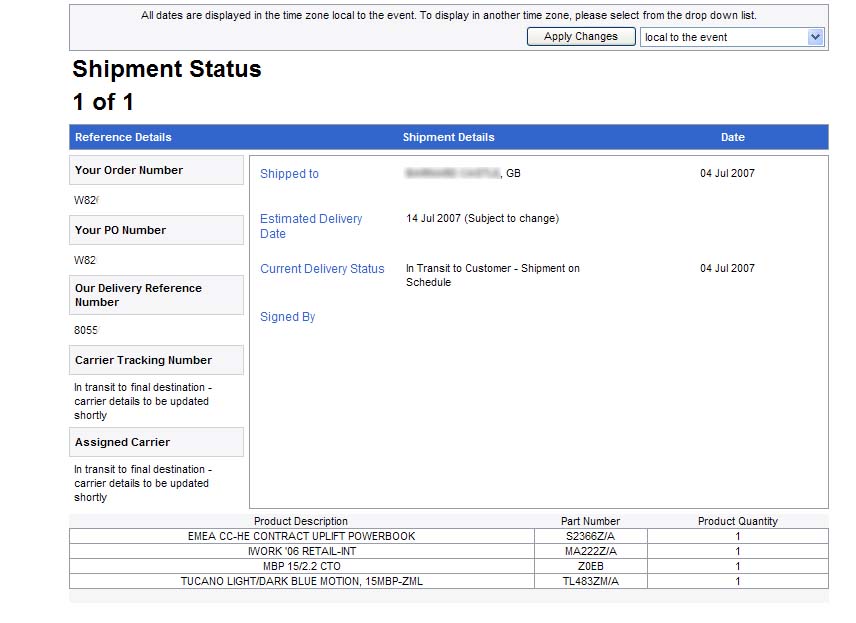Click 'MBP 15/2.2 CTO' product cell

[301, 566]
